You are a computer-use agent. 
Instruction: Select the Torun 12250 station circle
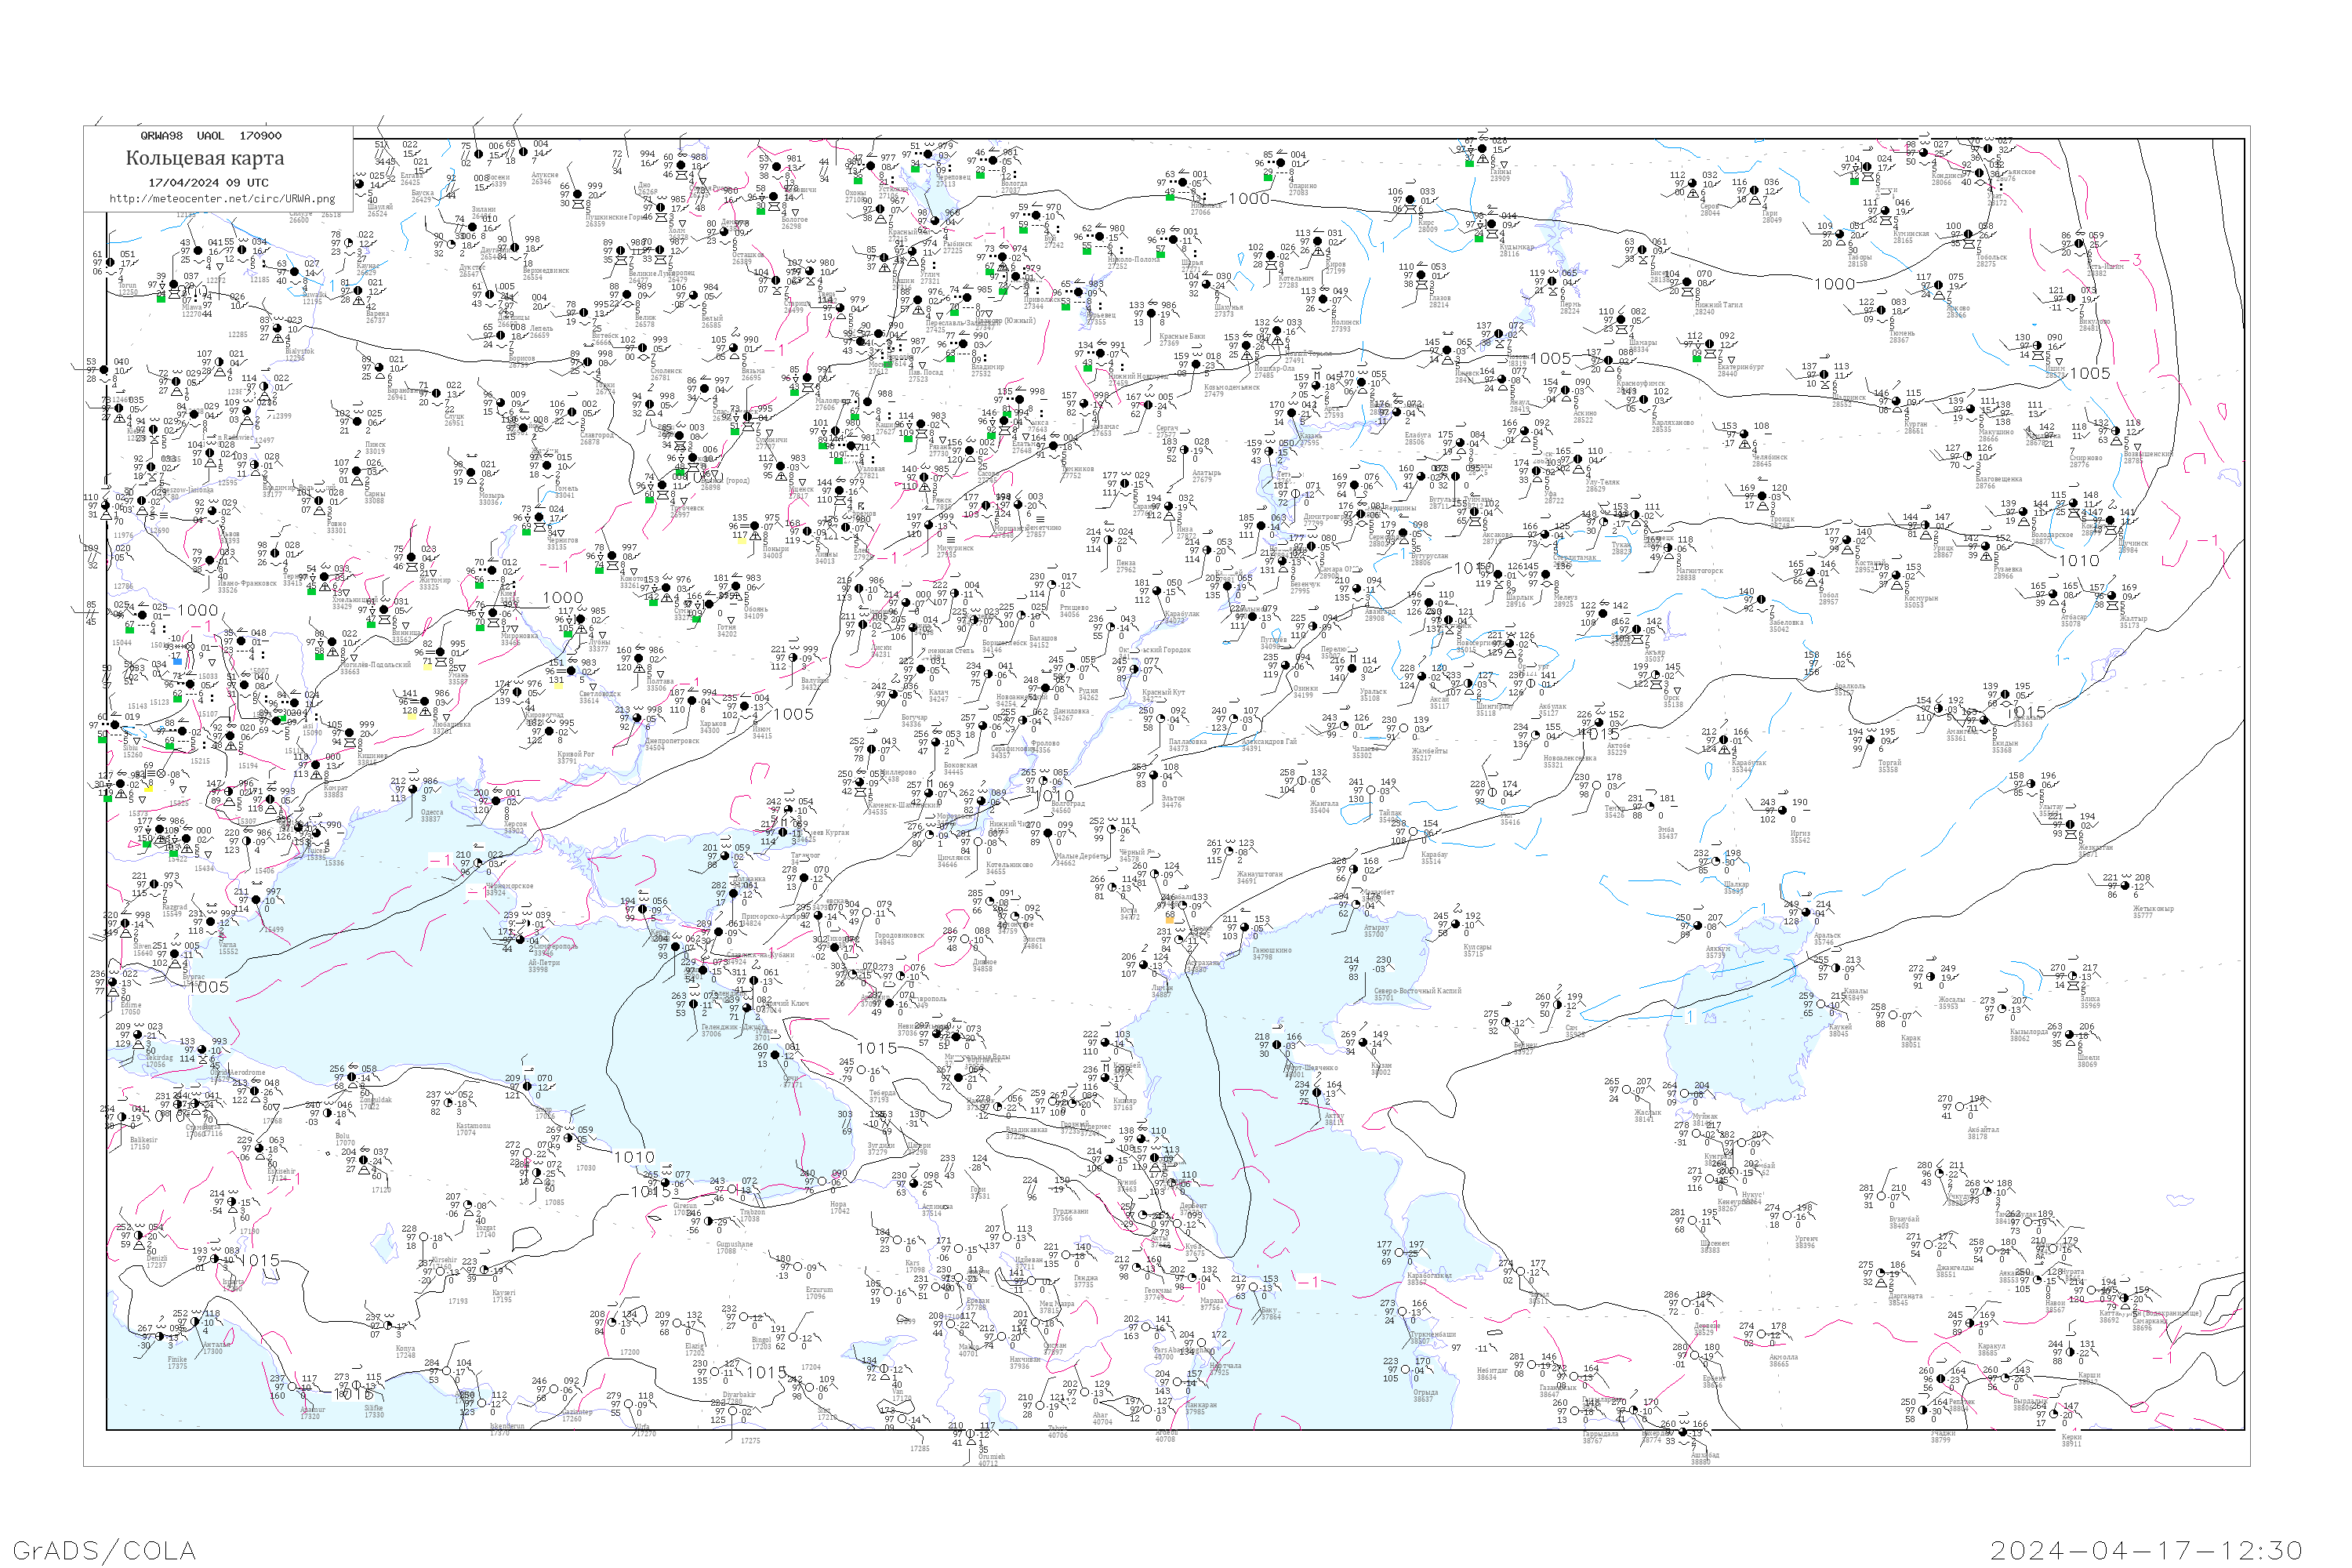(x=111, y=262)
